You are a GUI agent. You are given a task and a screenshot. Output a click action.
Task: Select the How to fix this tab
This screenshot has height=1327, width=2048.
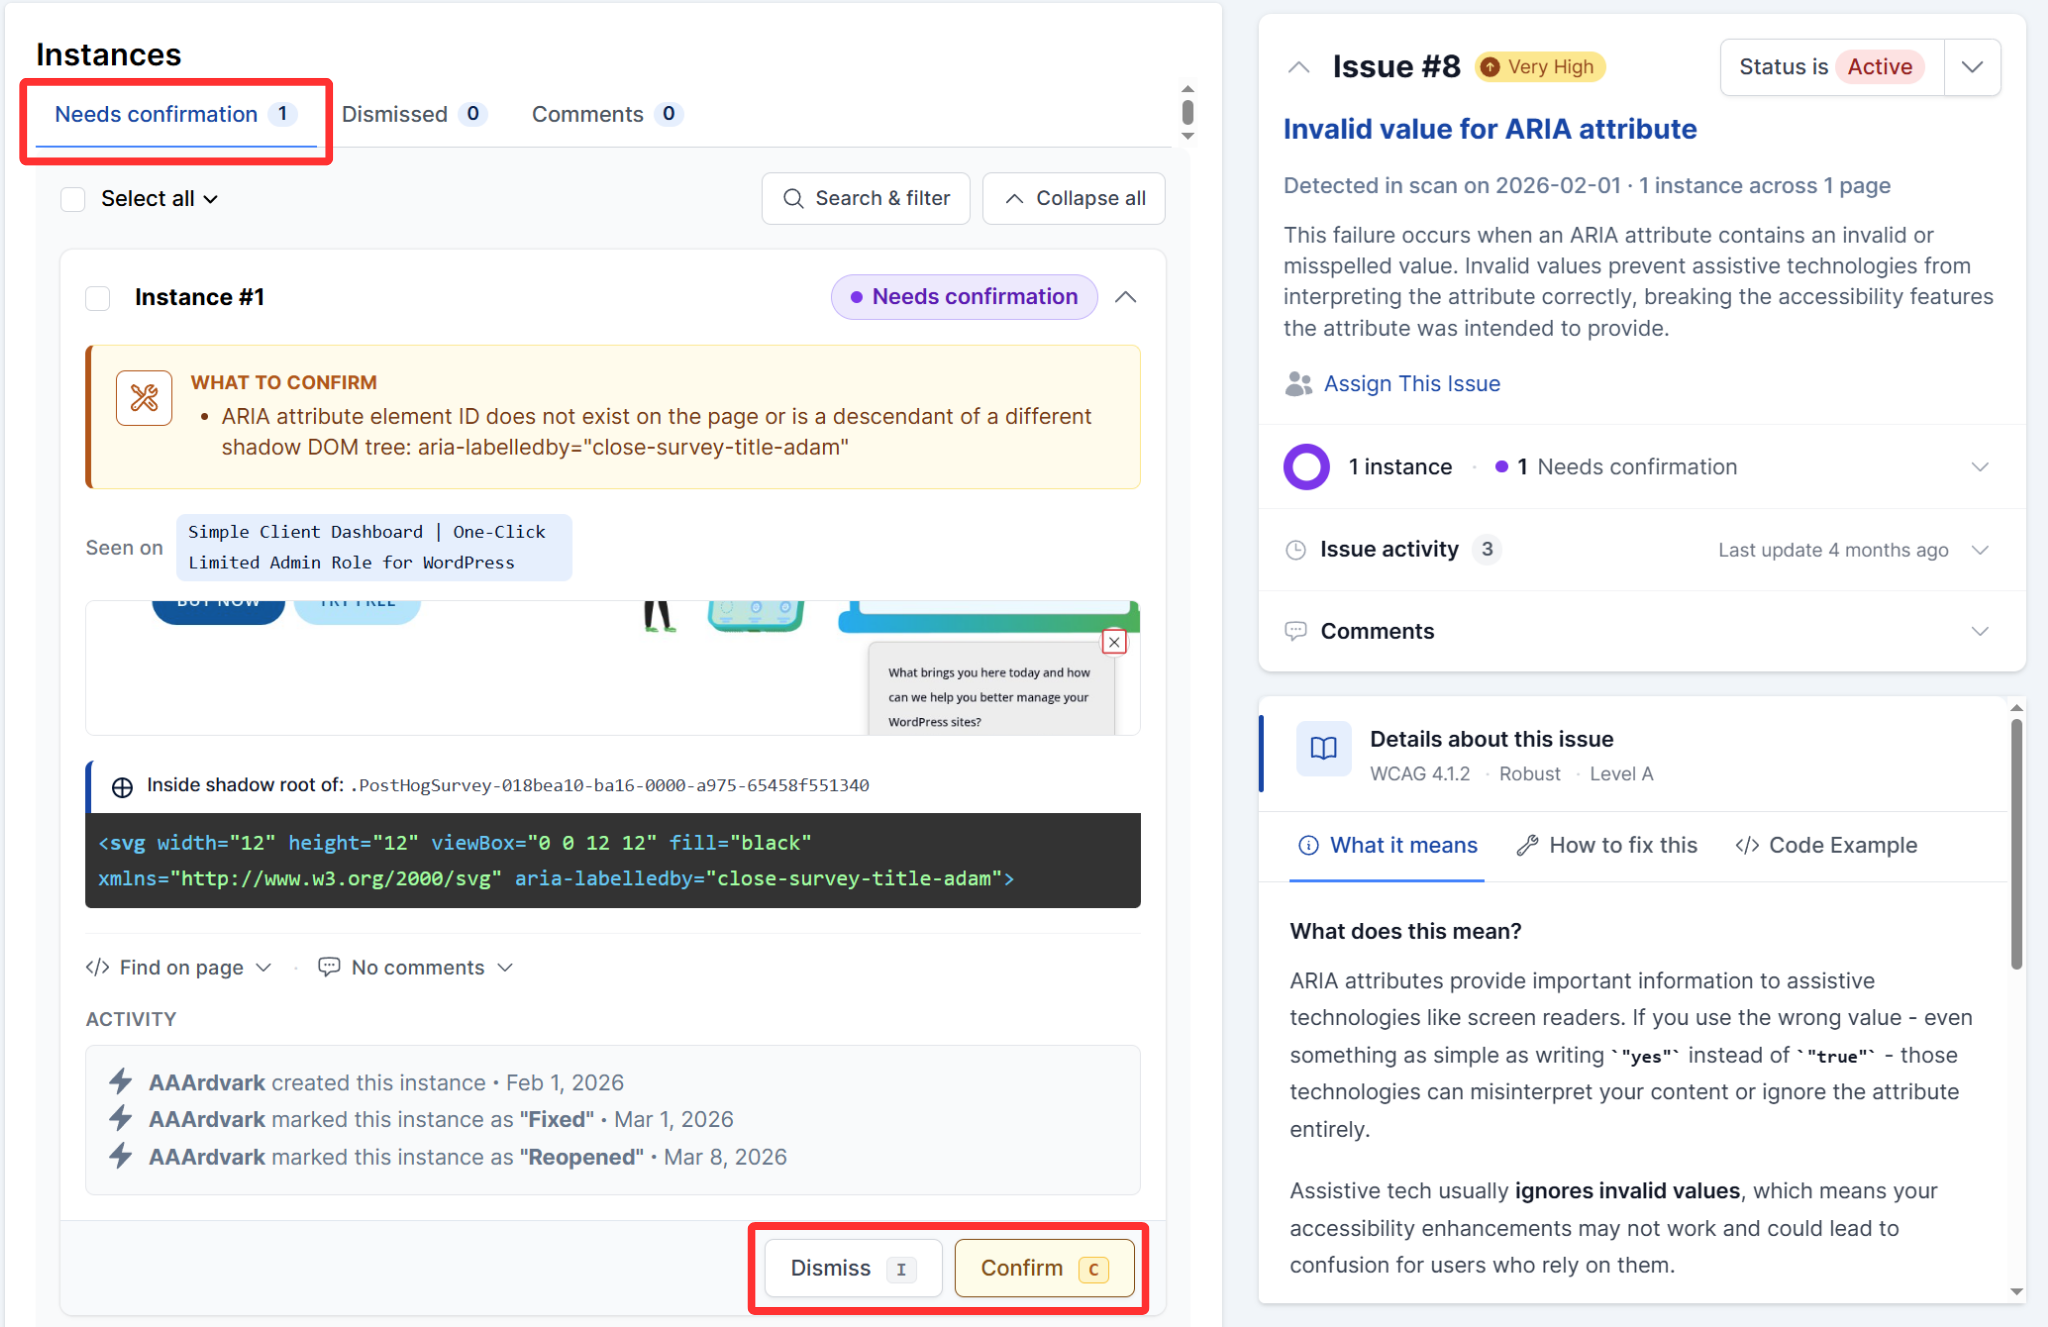point(1607,845)
